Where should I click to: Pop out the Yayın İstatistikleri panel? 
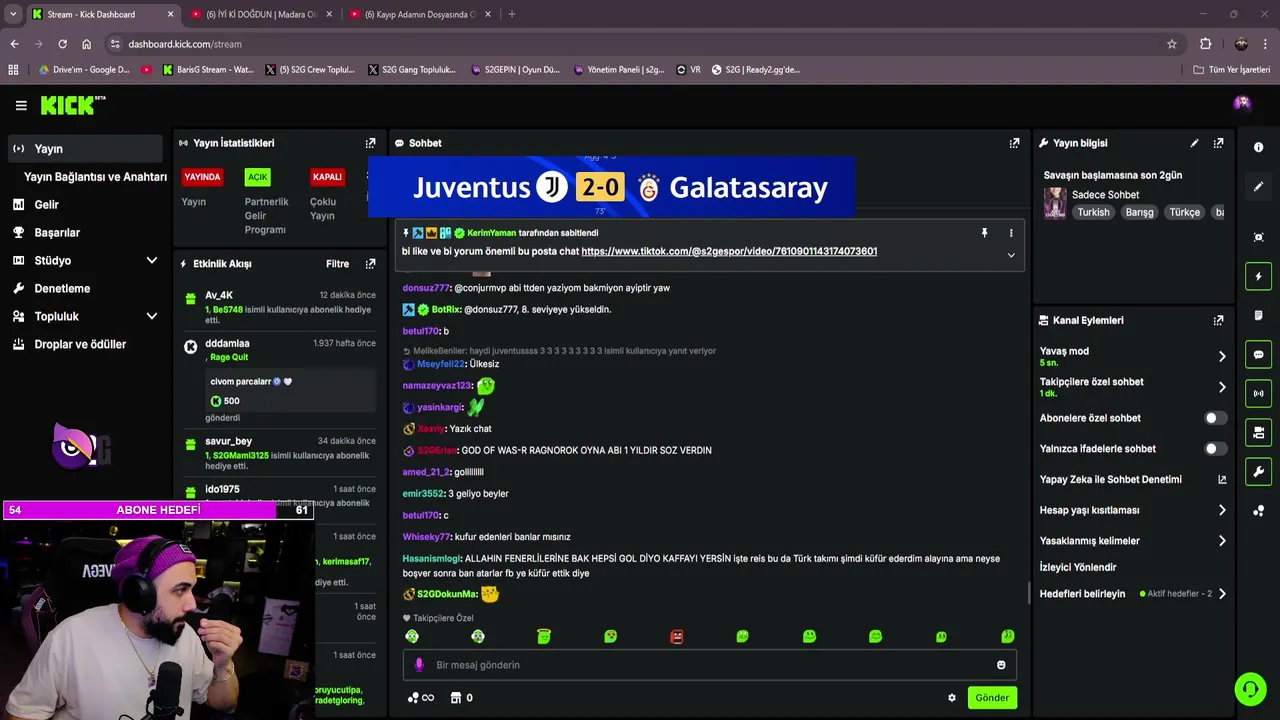pyautogui.click(x=370, y=143)
